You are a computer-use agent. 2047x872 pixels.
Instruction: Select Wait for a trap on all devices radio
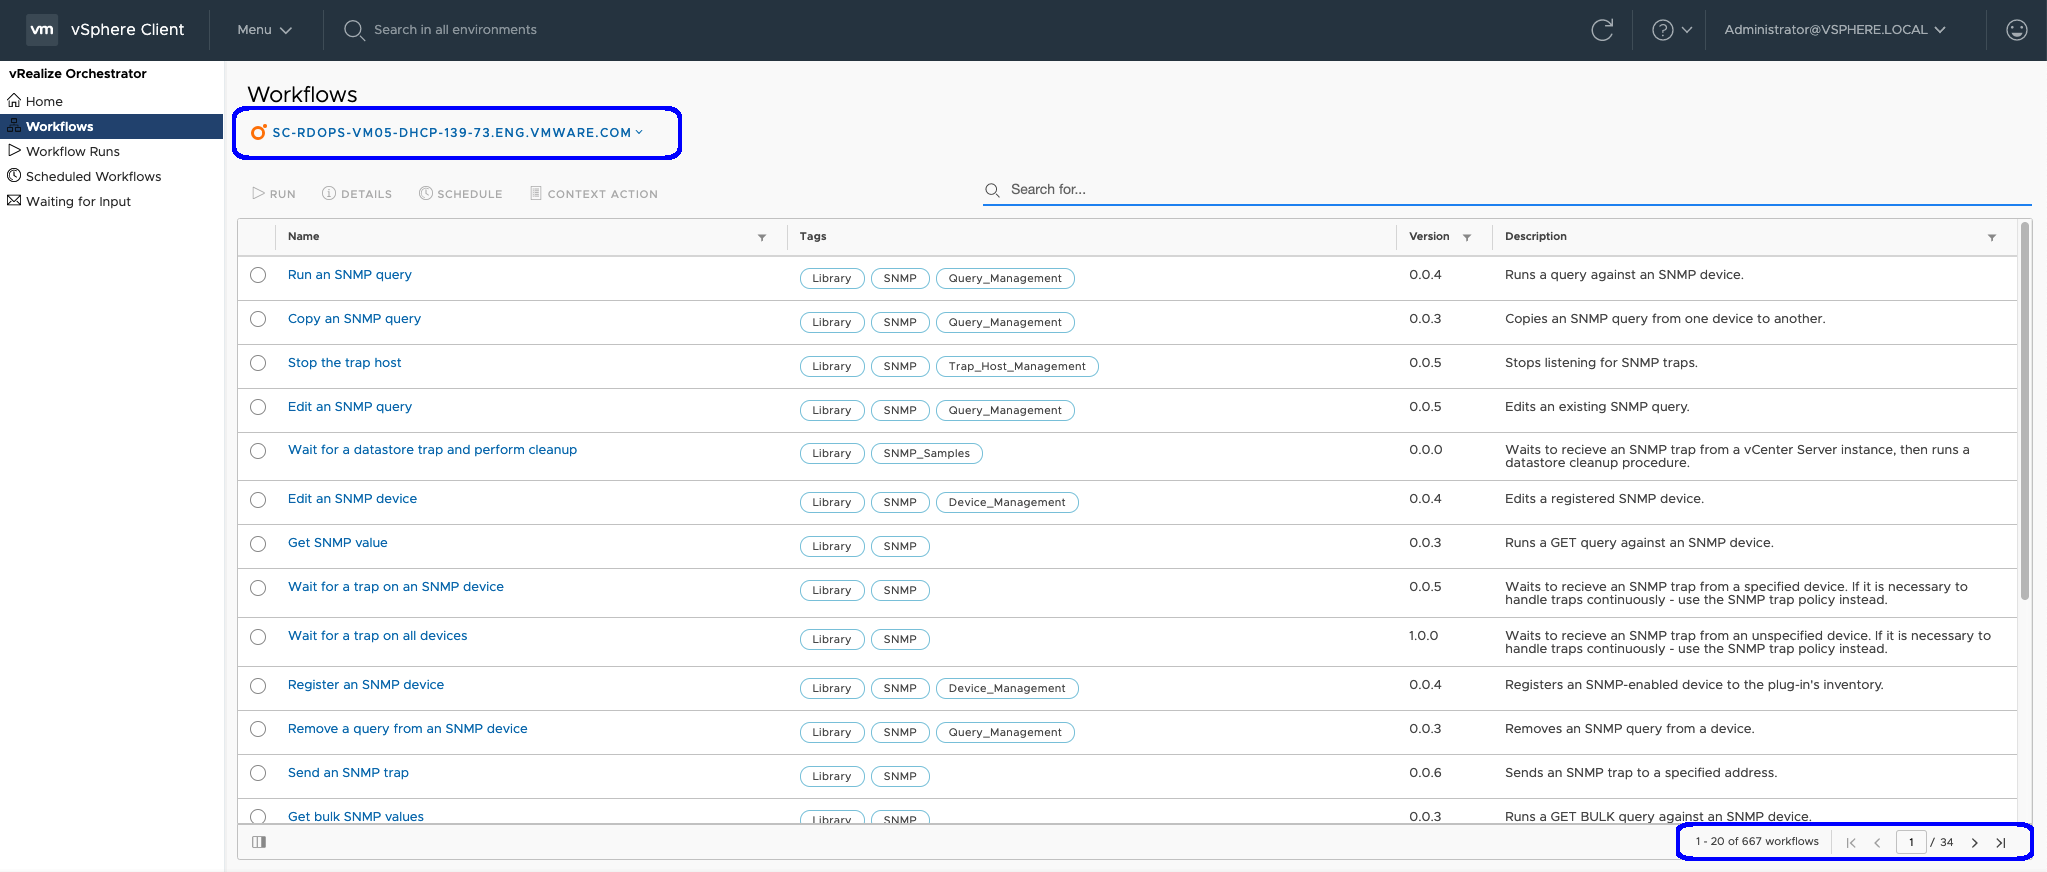258,637
